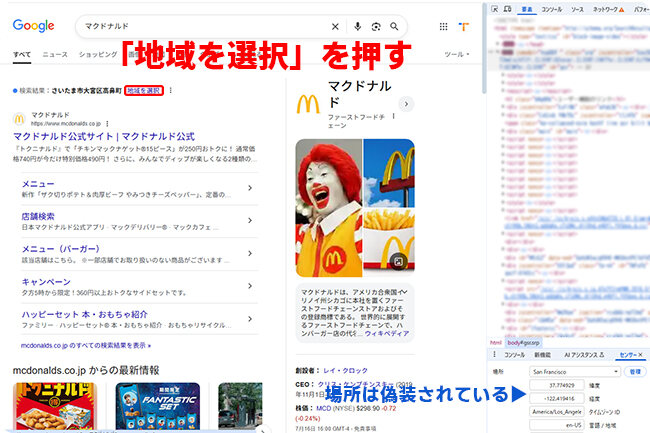Open the ウィキペディア source link
The width and height of the screenshot is (650, 433).
[x=387, y=333]
